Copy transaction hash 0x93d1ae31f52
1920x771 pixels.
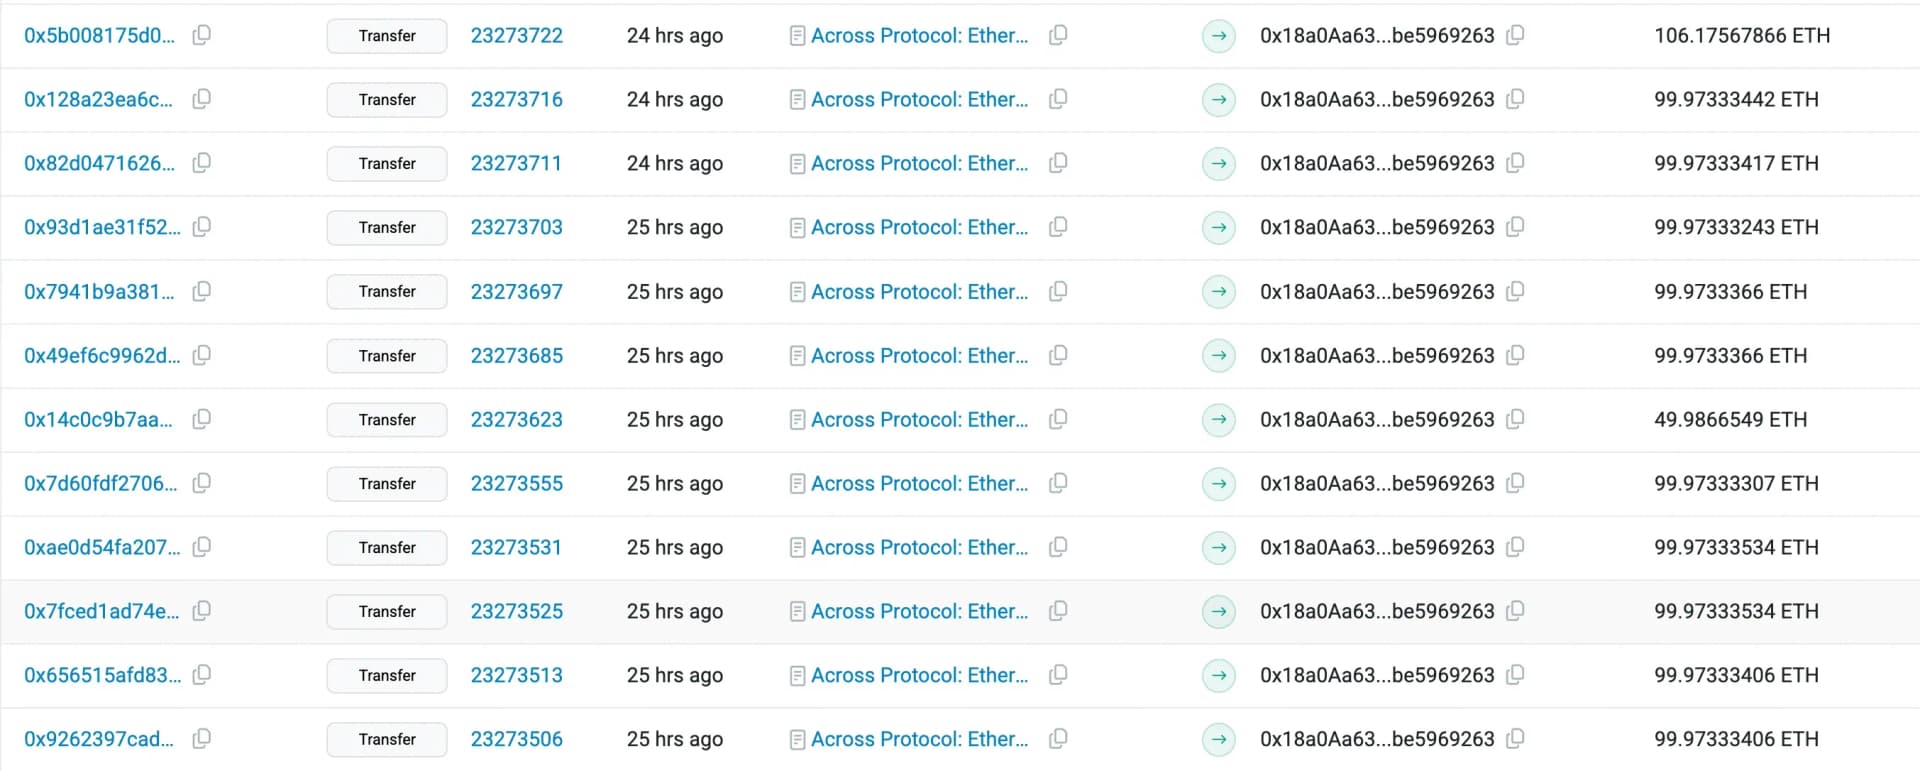[201, 227]
